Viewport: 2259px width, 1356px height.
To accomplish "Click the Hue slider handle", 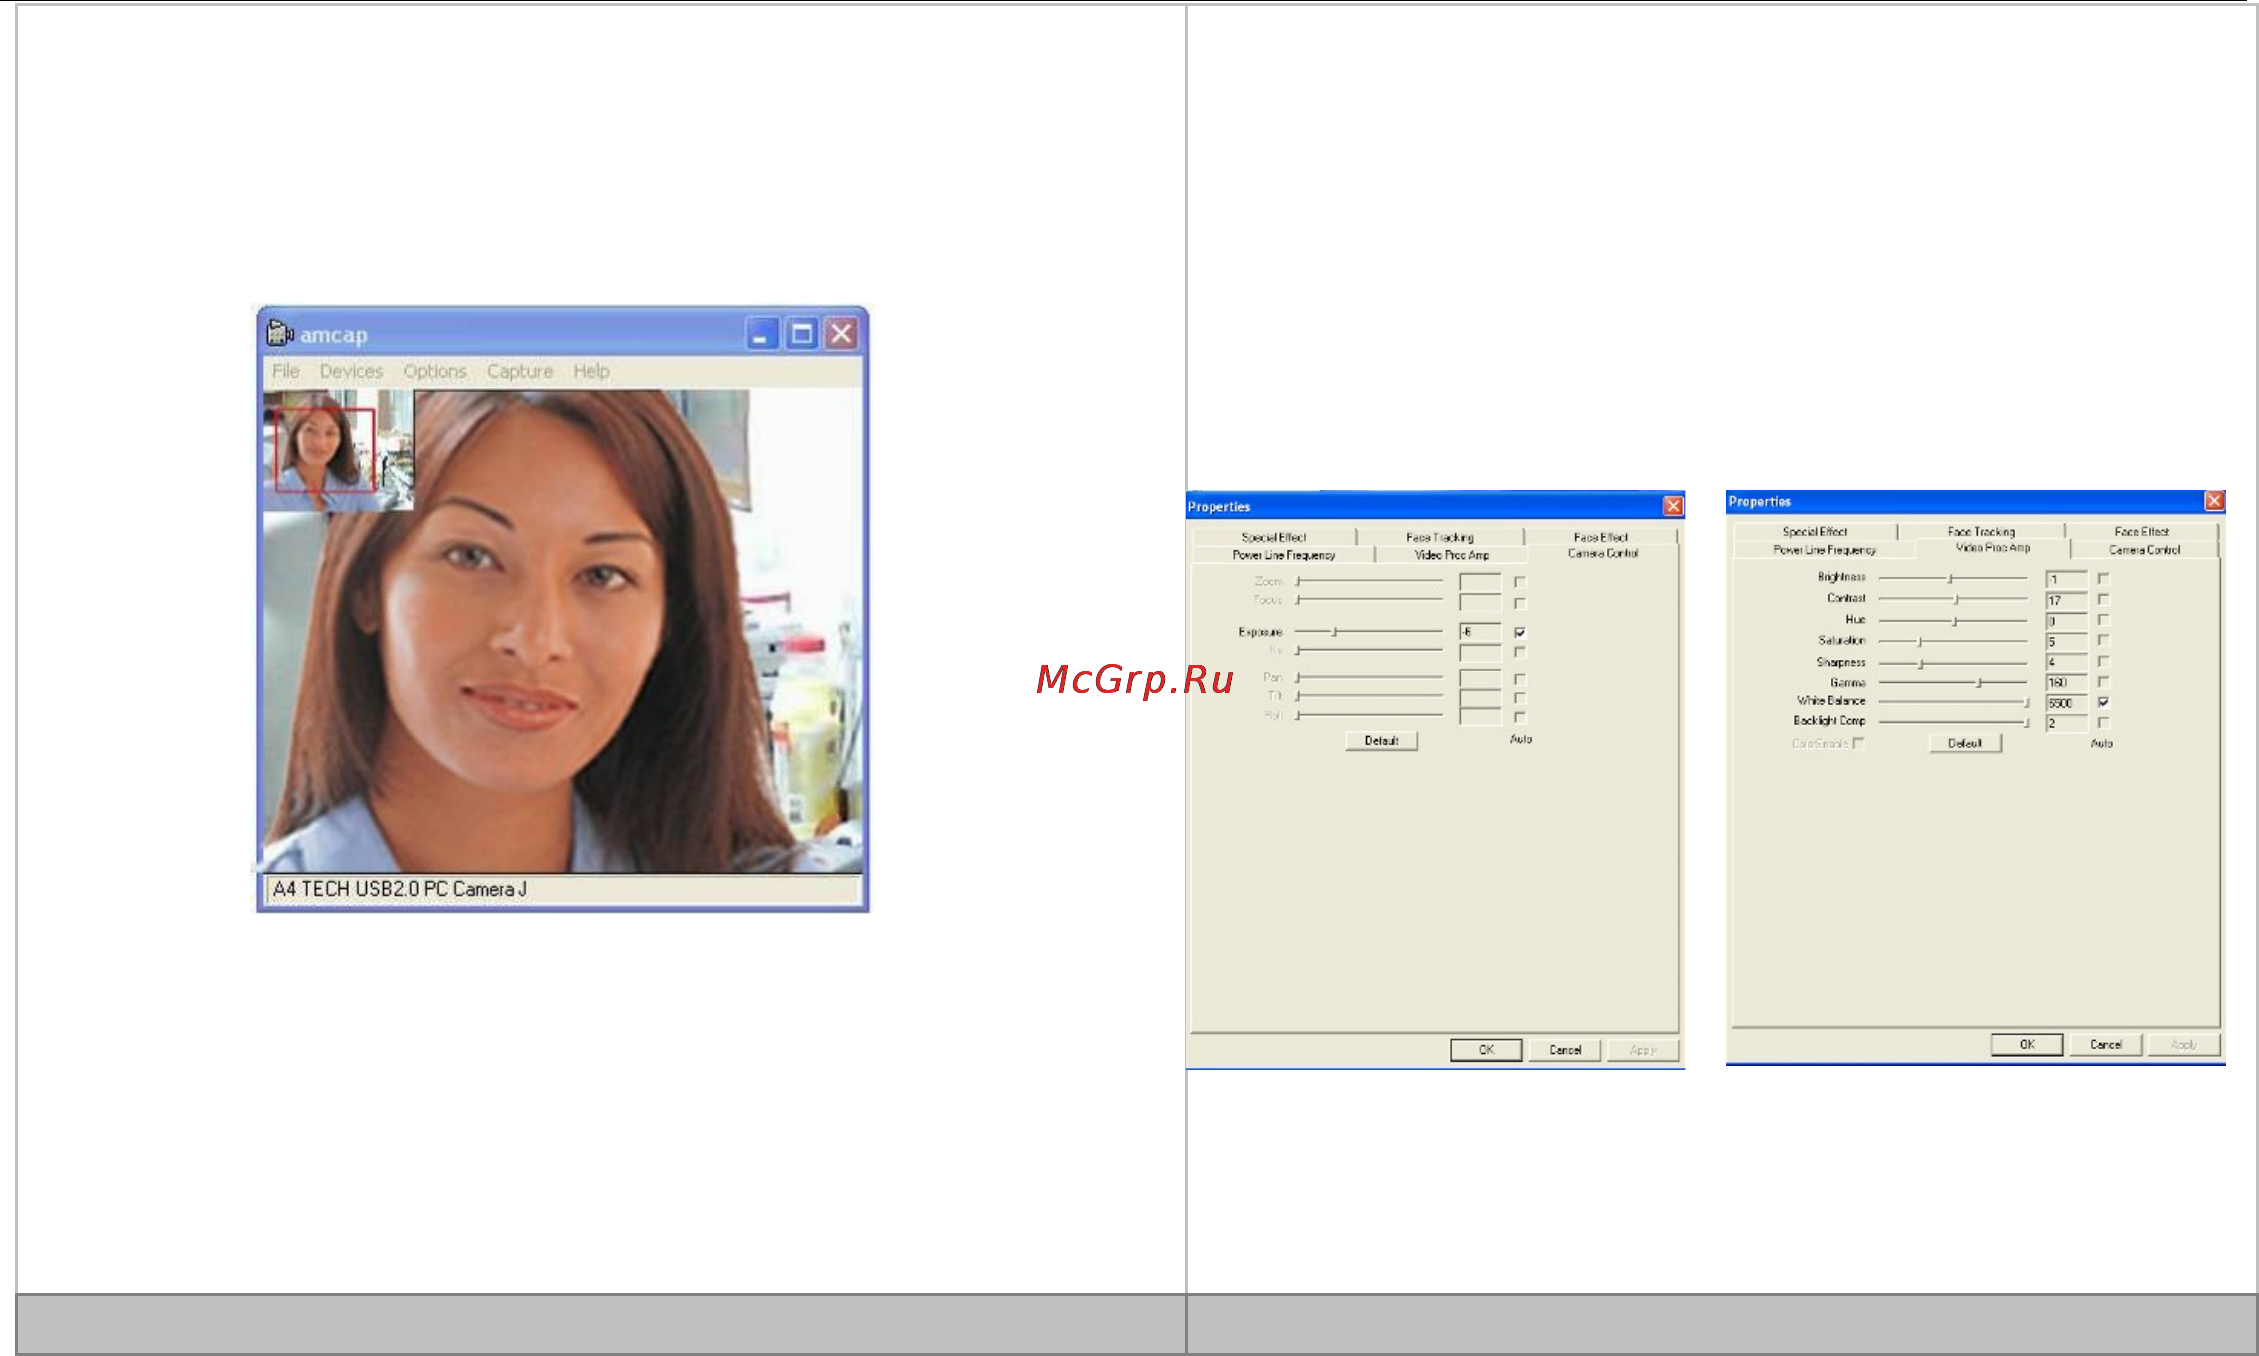I will pos(1955,621).
